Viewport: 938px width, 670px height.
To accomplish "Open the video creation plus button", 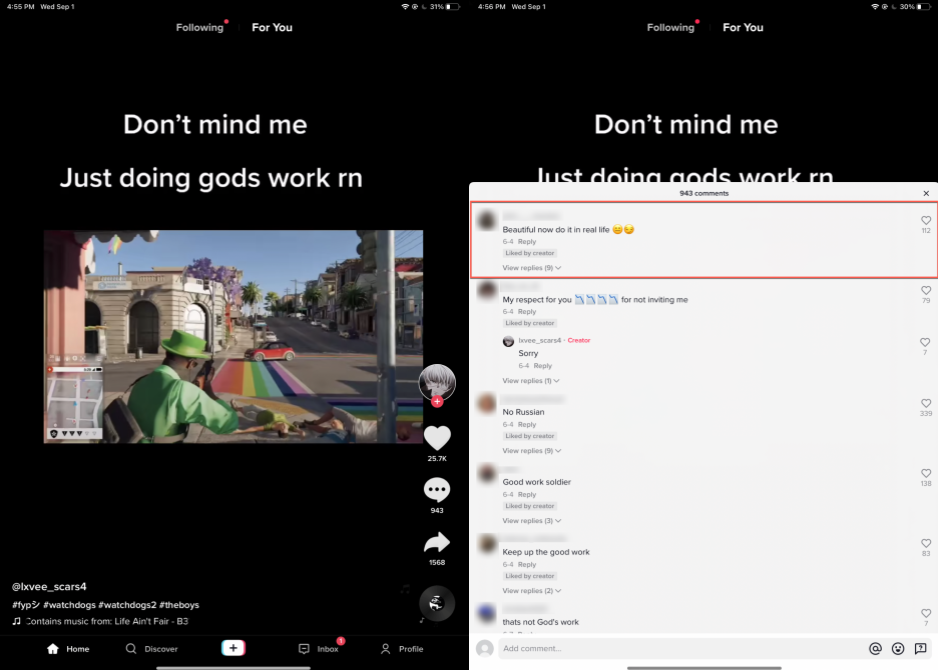I will click(233, 648).
